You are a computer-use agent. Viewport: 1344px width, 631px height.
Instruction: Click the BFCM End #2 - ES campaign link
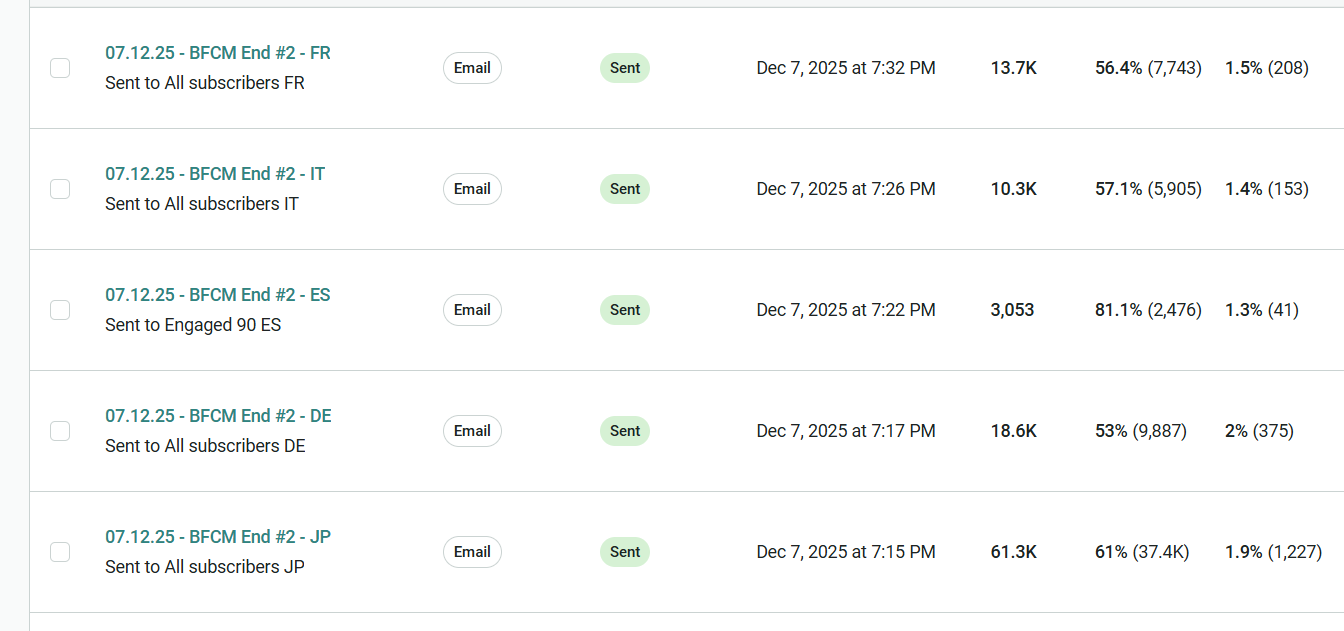(x=217, y=295)
